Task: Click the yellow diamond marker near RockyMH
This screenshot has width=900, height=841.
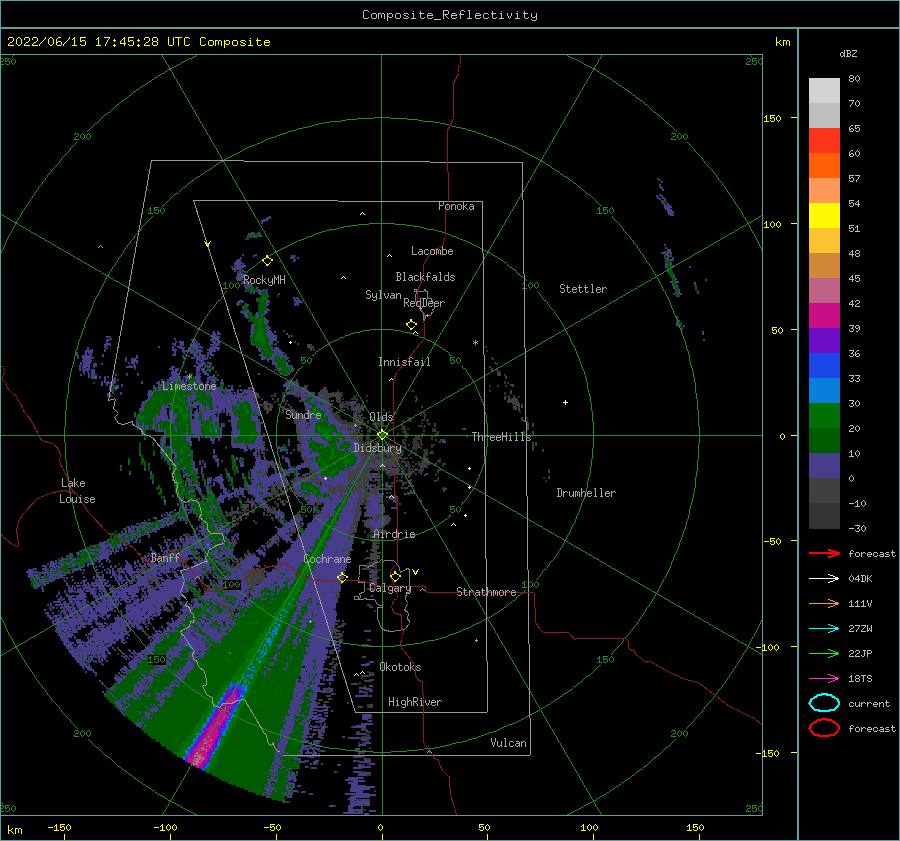Action: [267, 261]
